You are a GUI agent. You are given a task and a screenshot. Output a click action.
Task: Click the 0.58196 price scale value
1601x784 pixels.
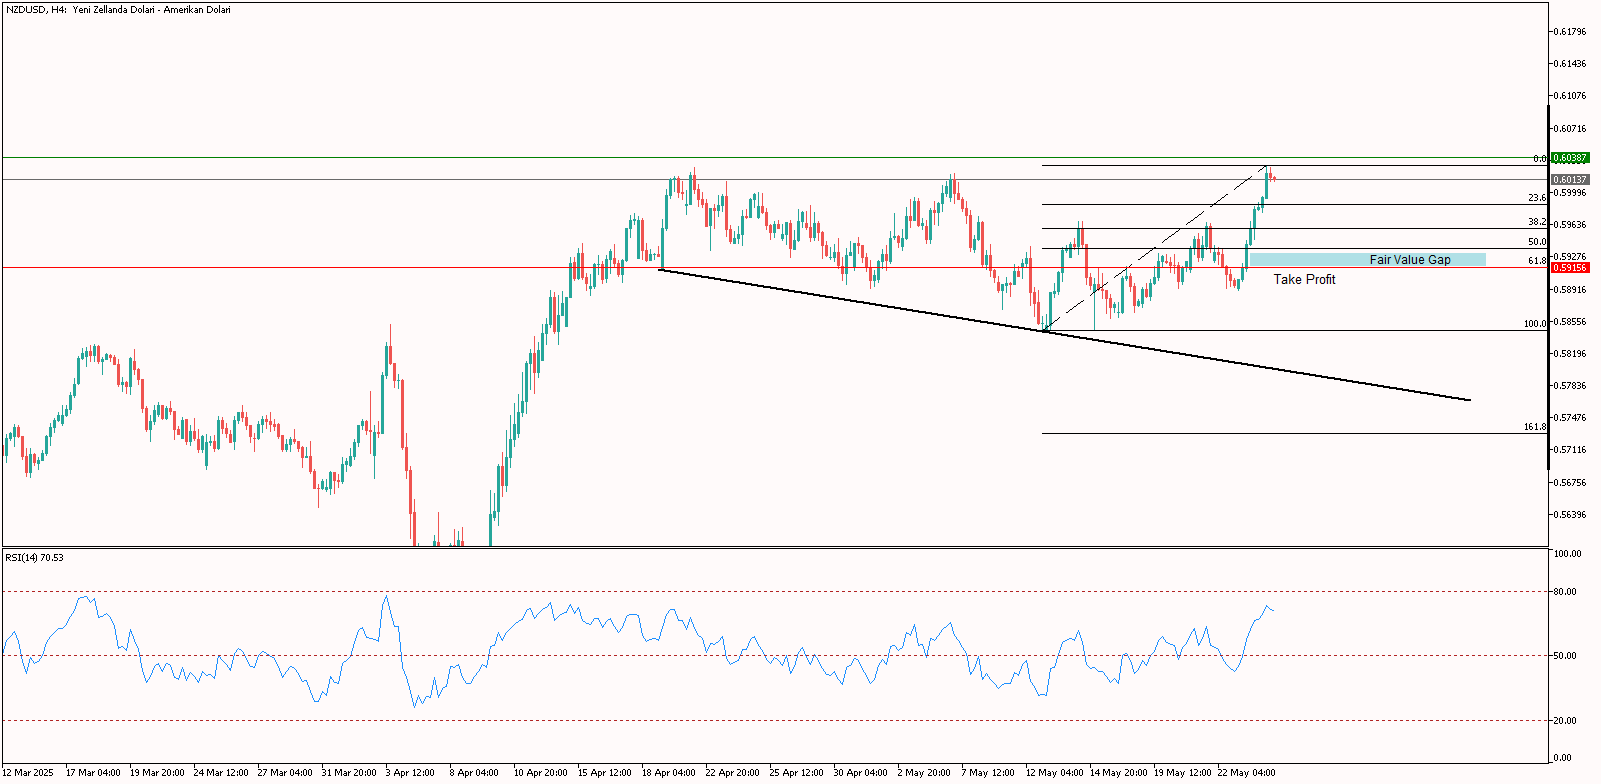coord(1570,354)
